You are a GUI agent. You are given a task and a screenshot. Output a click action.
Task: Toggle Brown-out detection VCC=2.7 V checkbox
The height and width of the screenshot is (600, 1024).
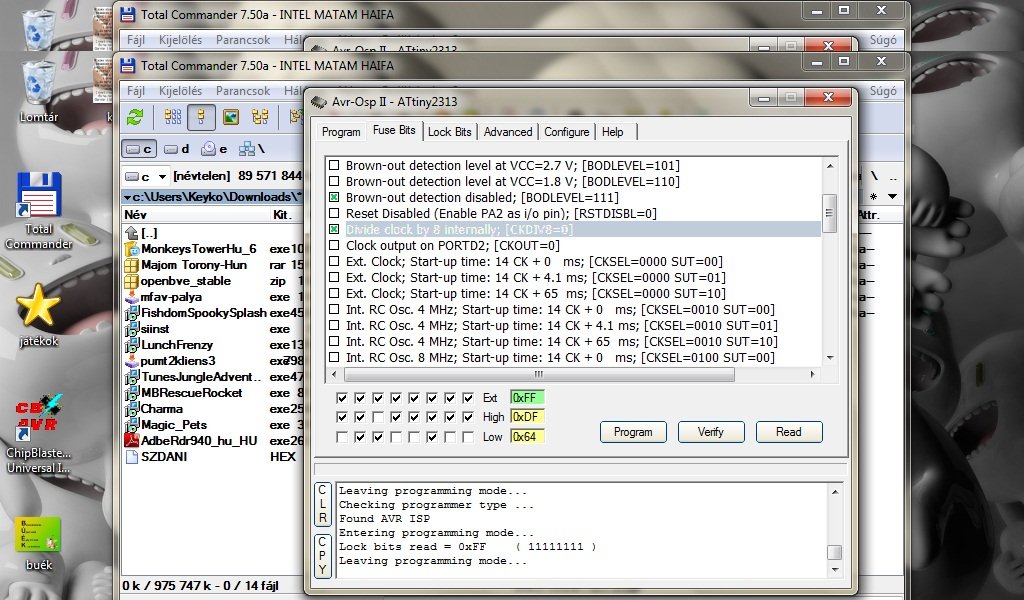(x=334, y=165)
